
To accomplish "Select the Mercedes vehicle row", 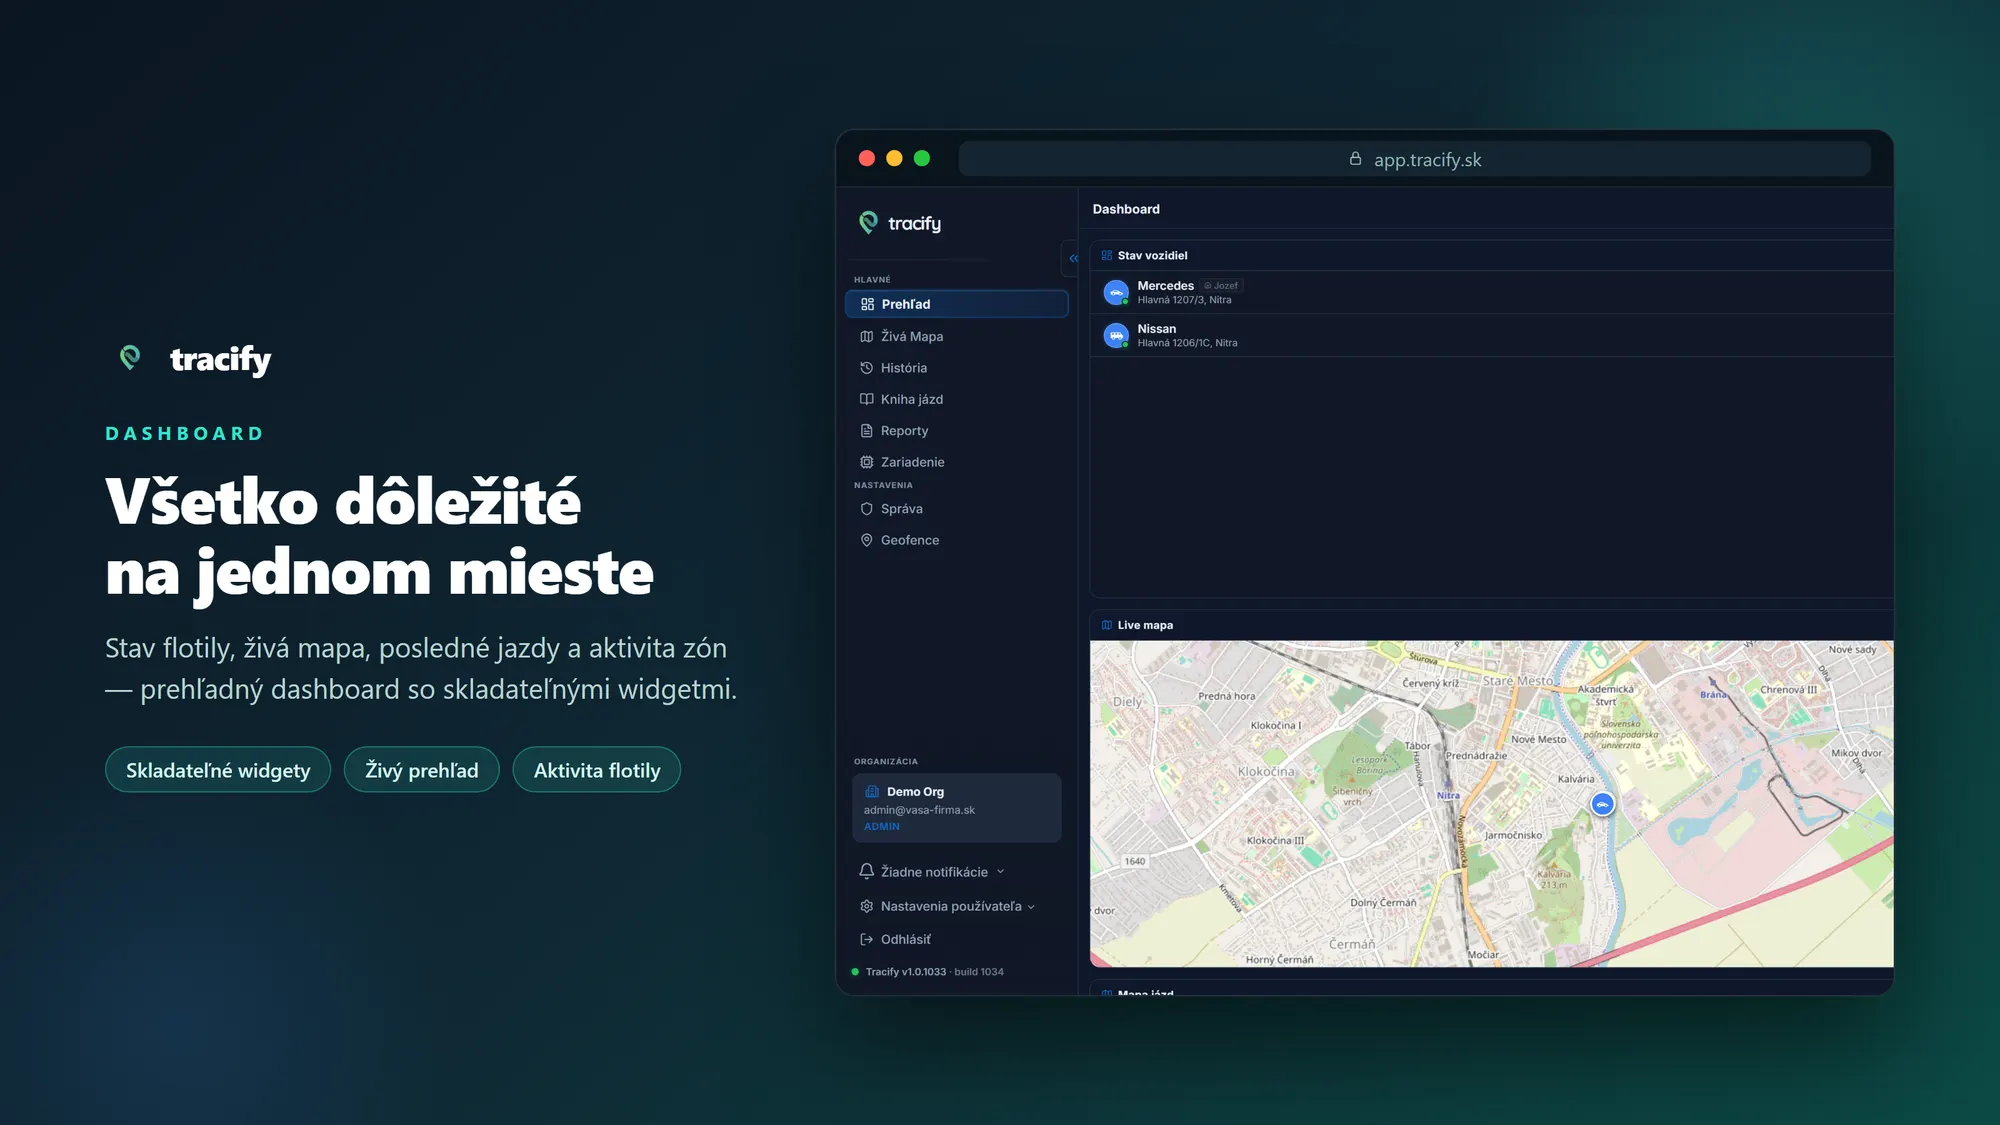I will pyautogui.click(x=1491, y=292).
